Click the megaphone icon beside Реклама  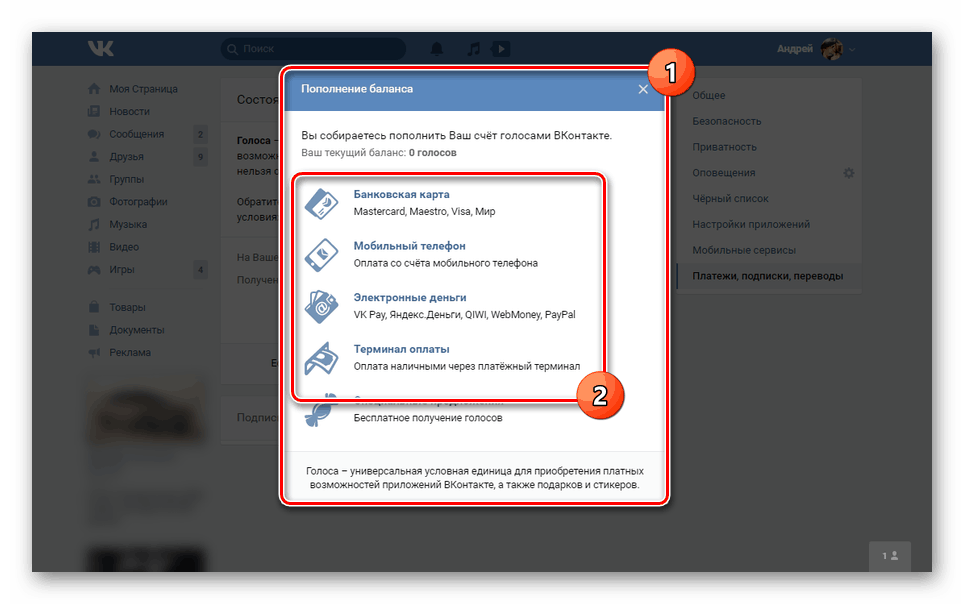(x=93, y=352)
